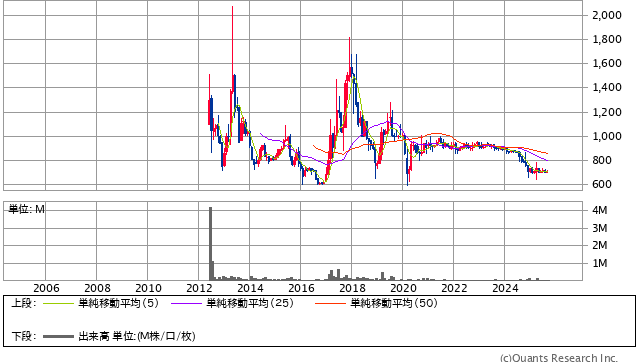This screenshot has width=638, height=362.
Task: Click the red 50-period moving average legend line
Action: click(x=330, y=303)
